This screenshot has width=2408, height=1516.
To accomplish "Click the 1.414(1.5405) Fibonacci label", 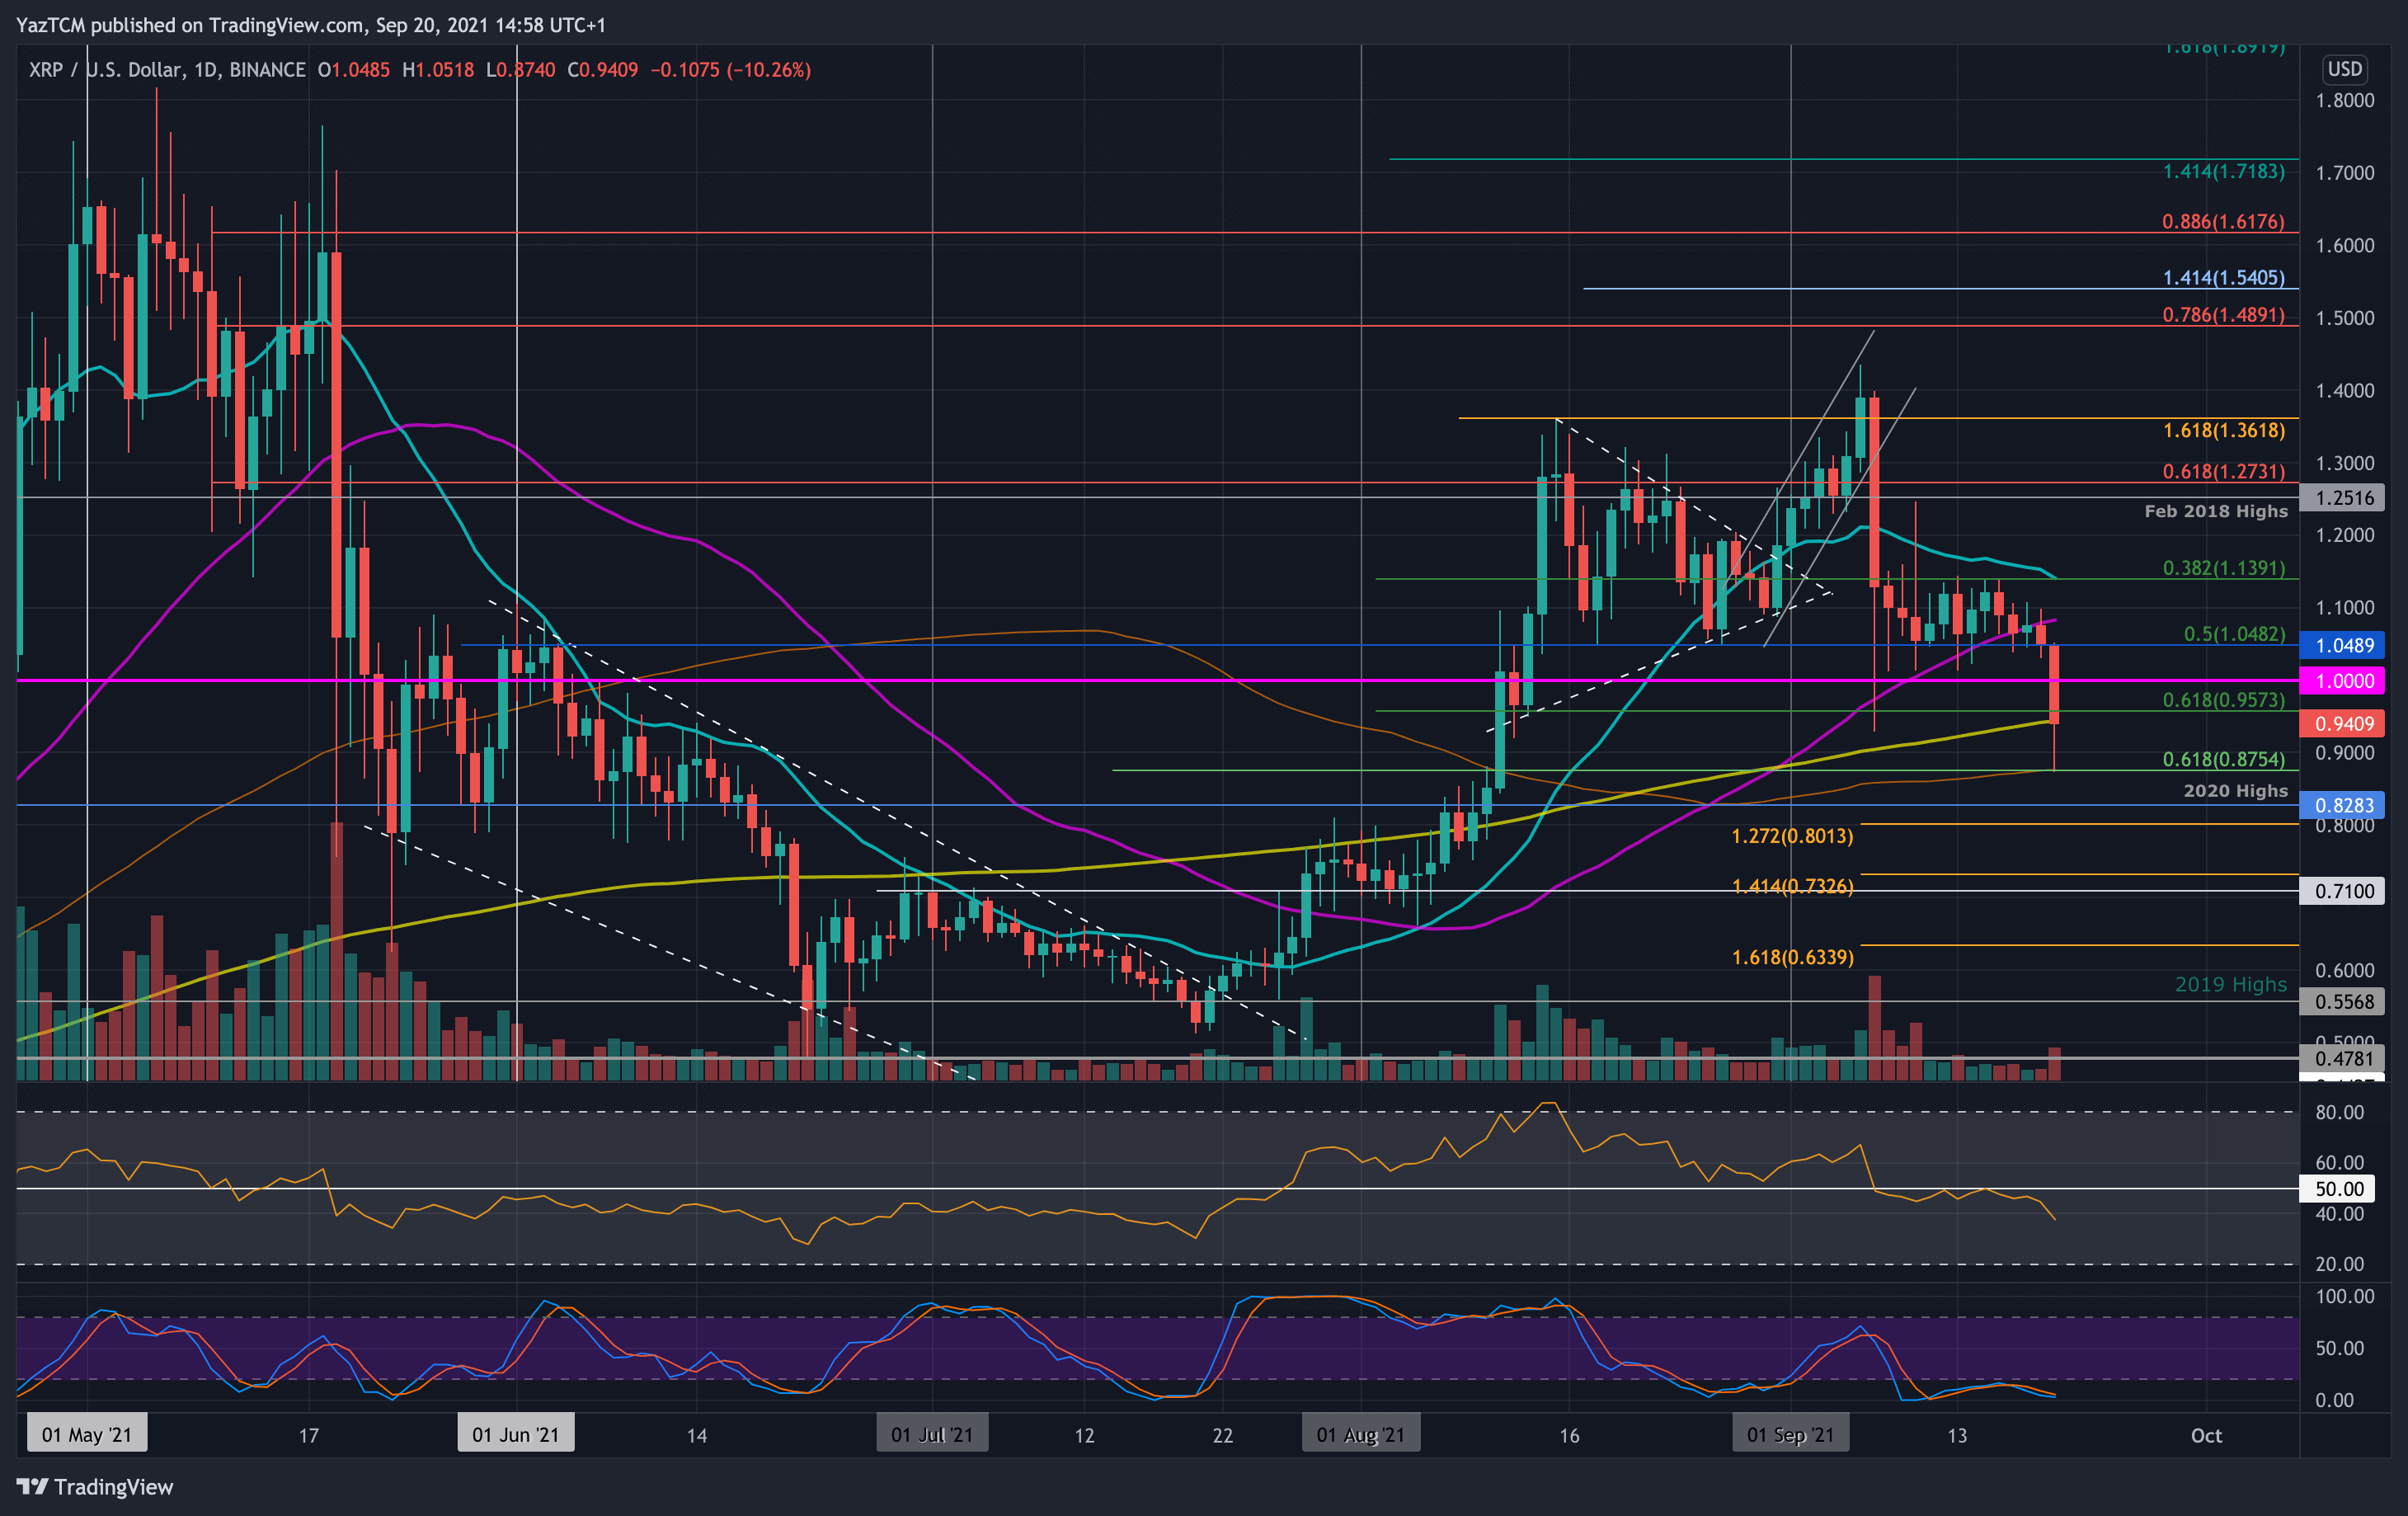I will [x=2224, y=278].
